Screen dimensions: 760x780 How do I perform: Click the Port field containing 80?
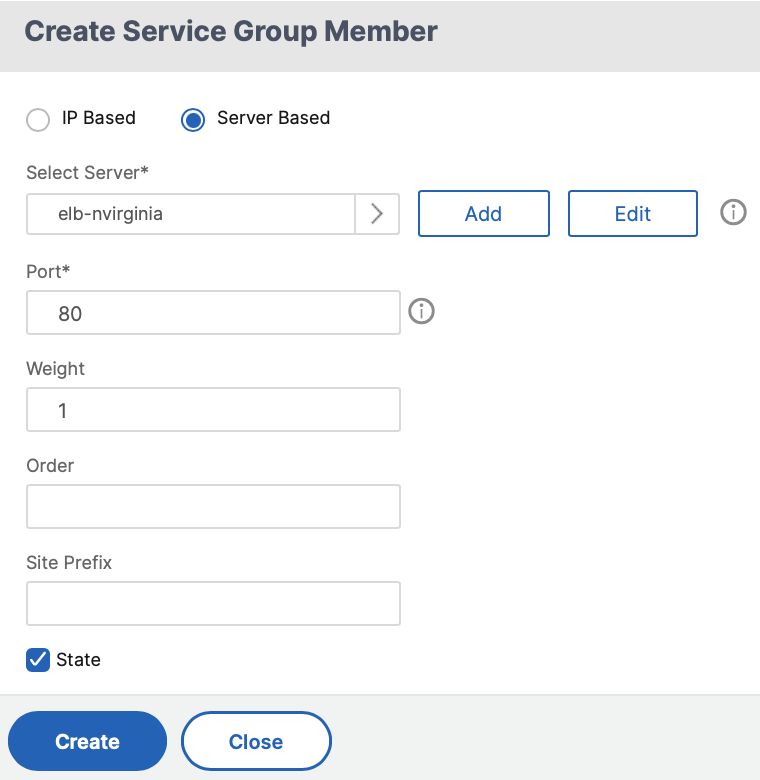tap(213, 313)
